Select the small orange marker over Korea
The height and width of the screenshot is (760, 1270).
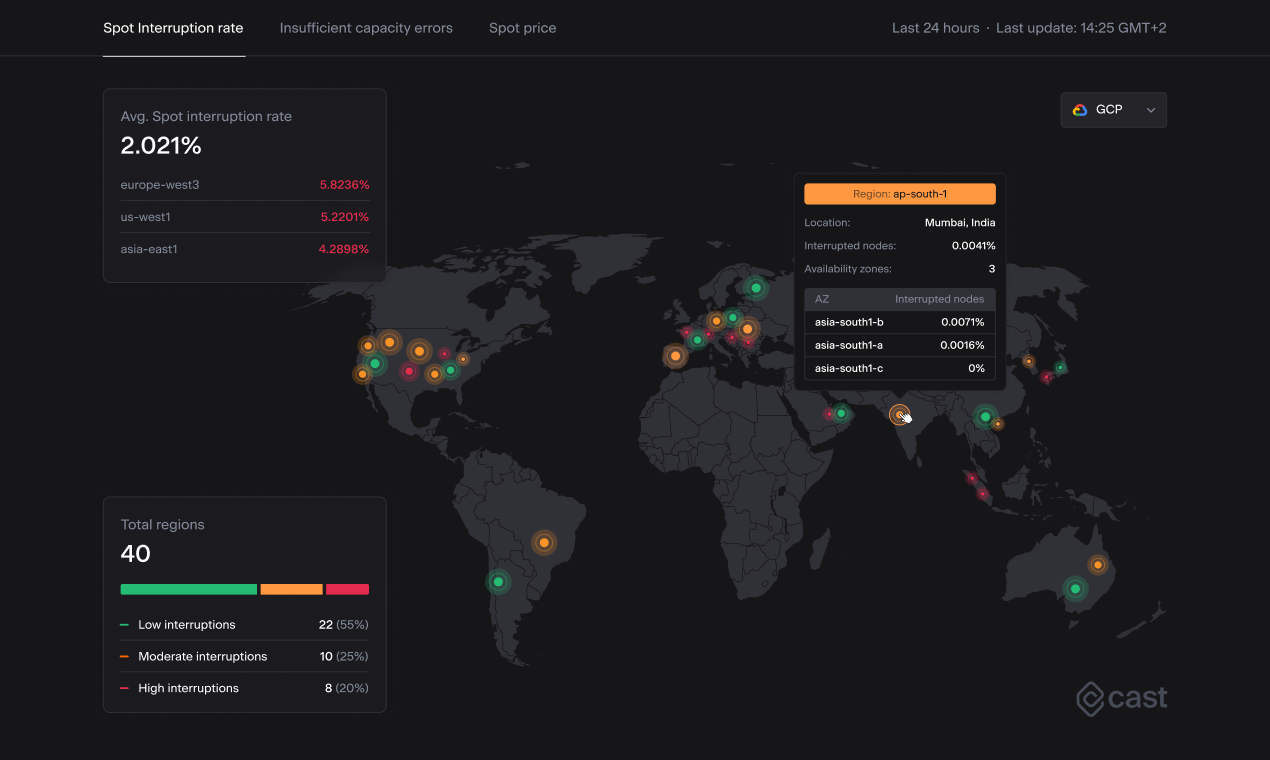point(1028,362)
